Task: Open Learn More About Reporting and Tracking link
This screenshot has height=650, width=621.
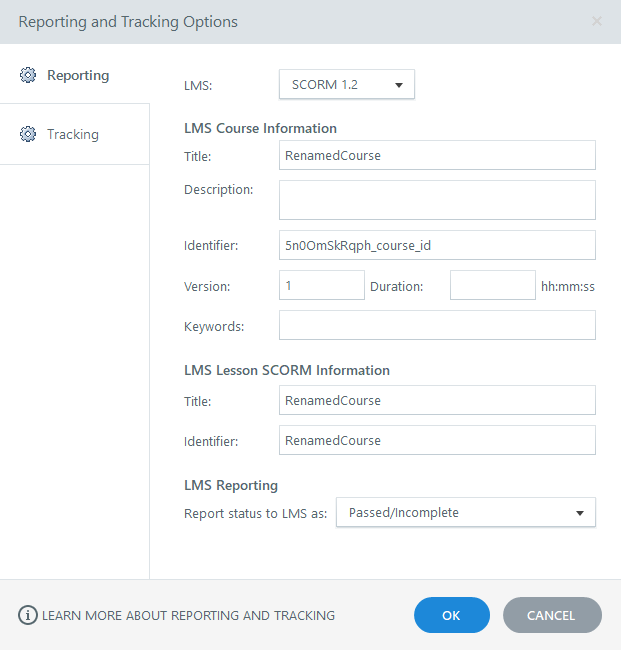Action: (x=188, y=615)
